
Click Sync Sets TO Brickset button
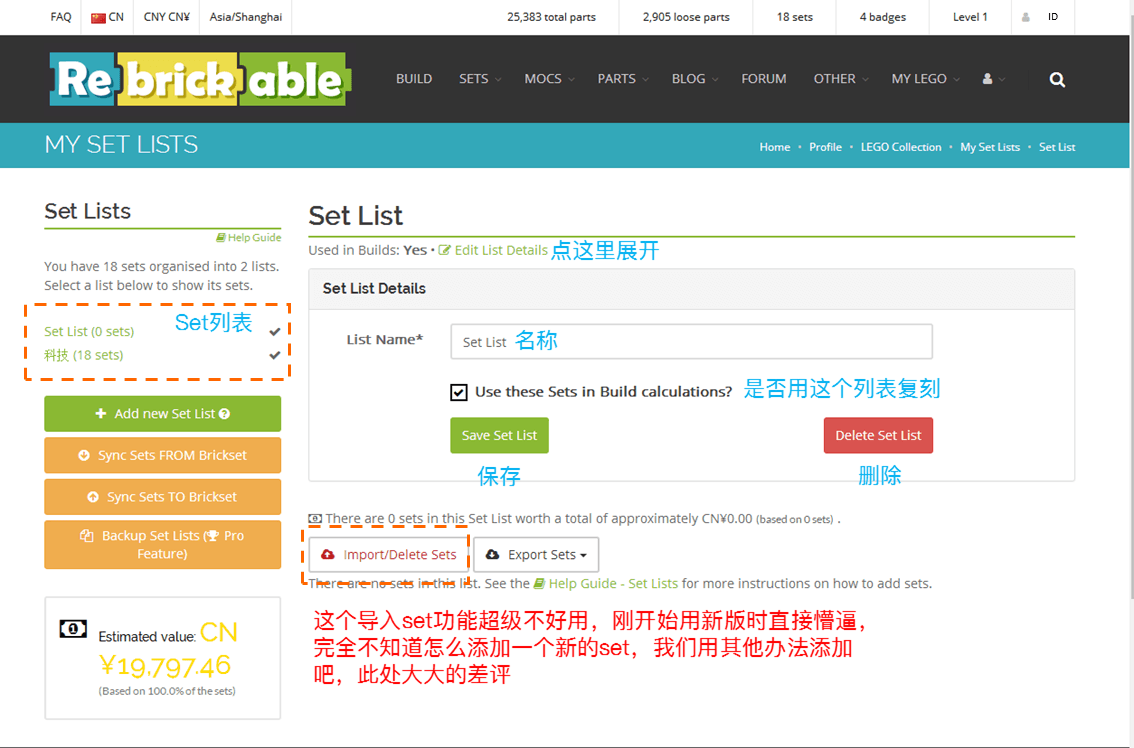pos(163,497)
